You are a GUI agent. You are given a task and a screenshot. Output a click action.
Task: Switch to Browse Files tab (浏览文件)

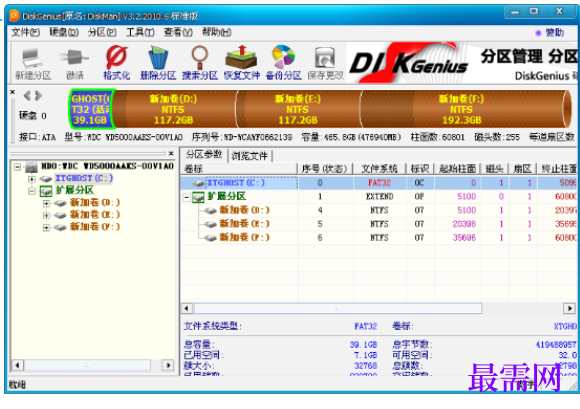pyautogui.click(x=249, y=156)
